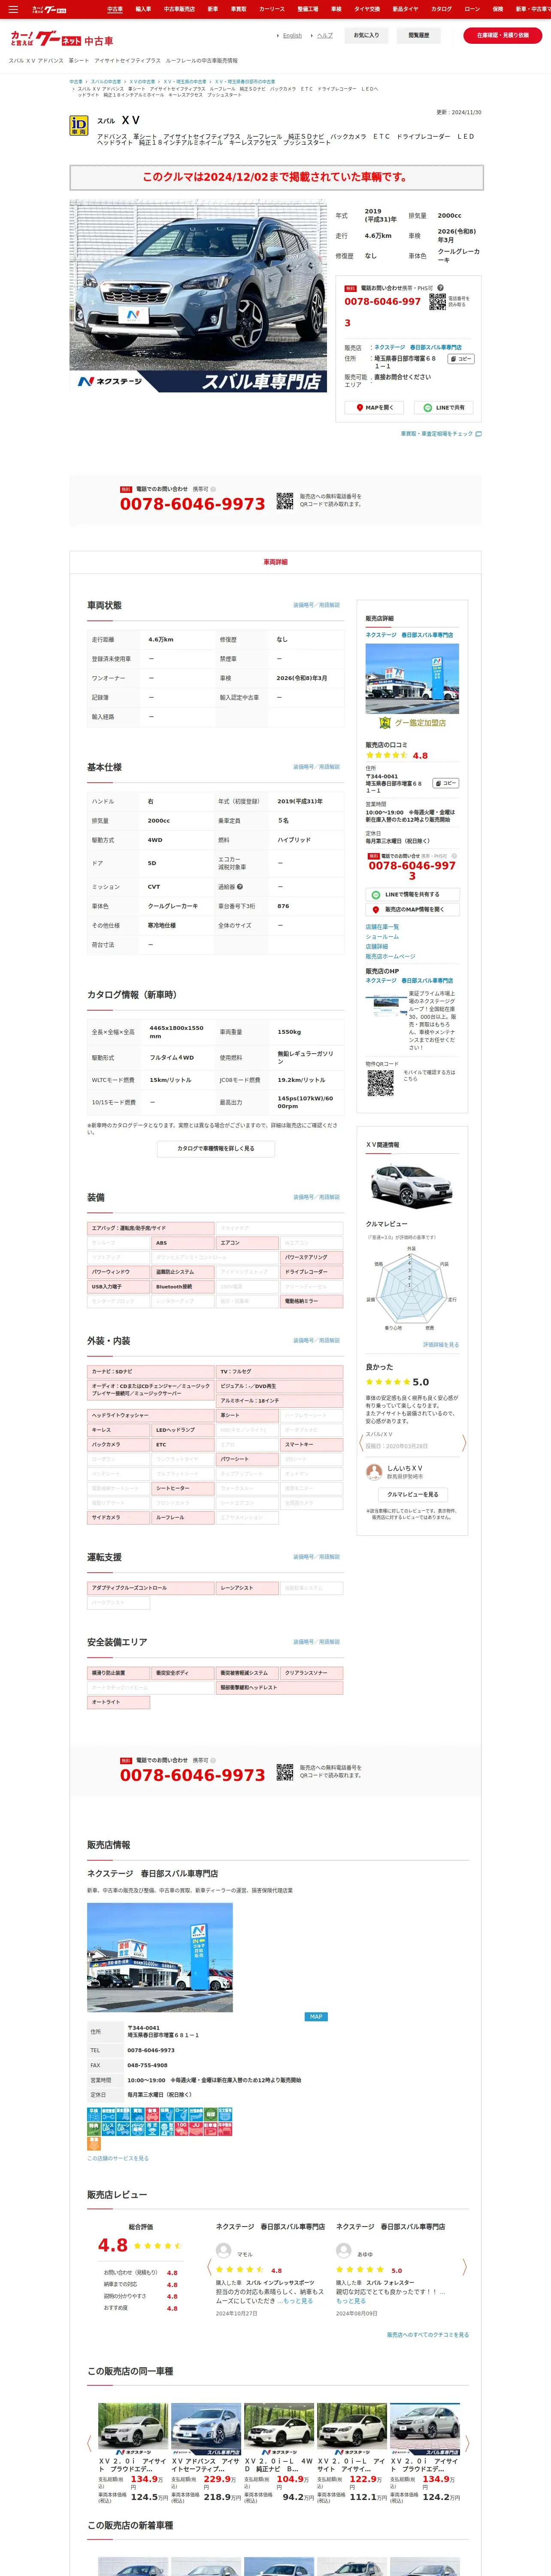The image size is (551, 2576).
Task: Open the この店舗のサービスを見る link
Action: 118,2158
